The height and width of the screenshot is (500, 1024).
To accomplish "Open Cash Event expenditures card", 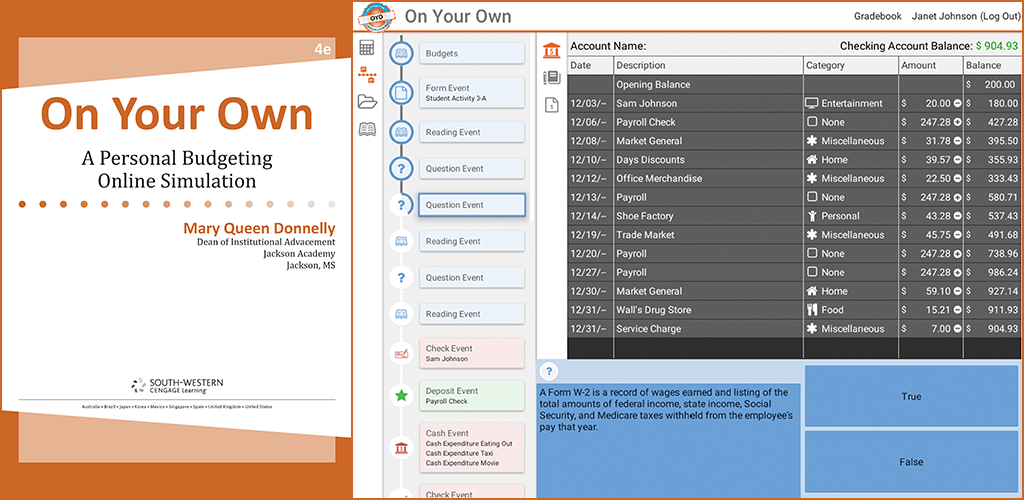I will click(472, 448).
